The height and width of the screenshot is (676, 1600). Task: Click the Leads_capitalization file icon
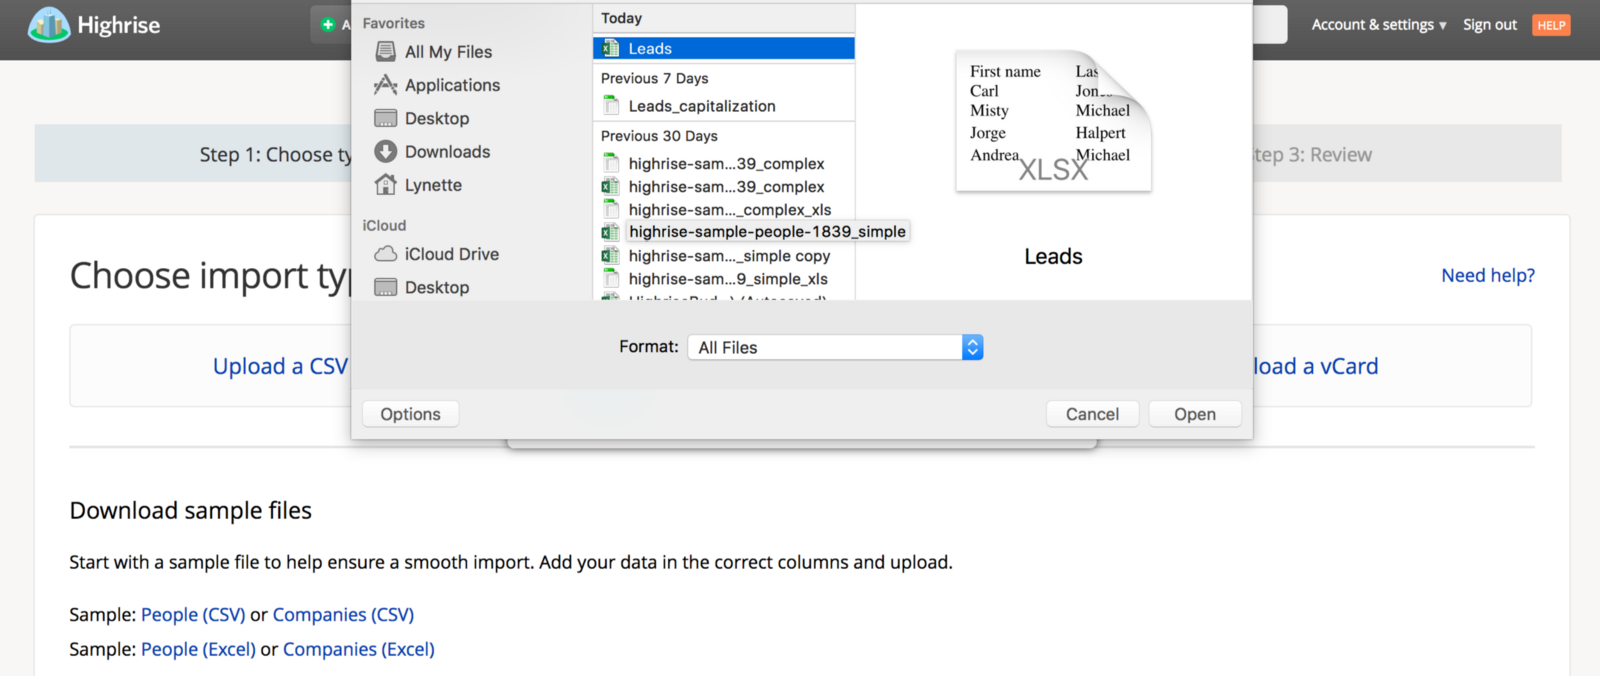(610, 106)
